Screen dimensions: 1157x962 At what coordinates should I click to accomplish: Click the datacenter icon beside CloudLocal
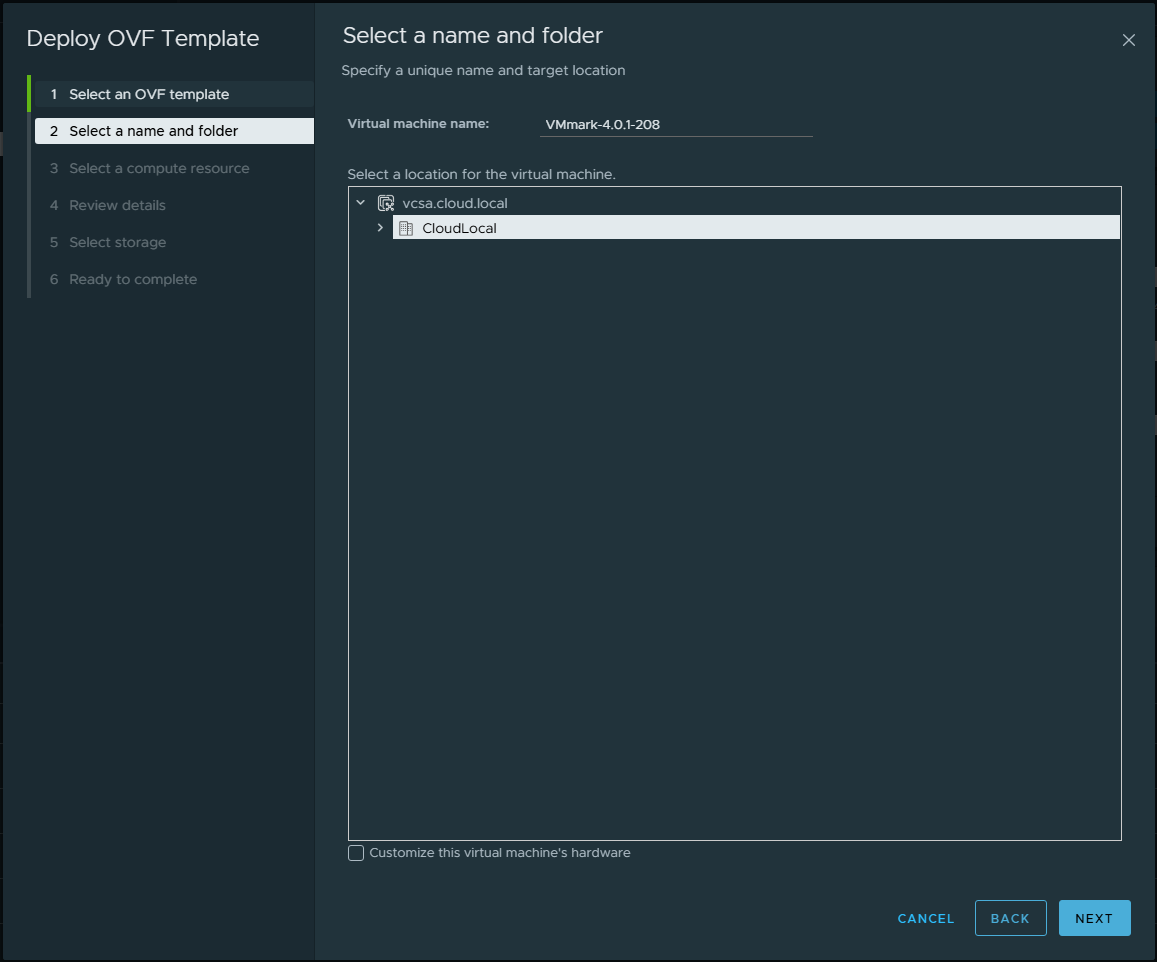click(406, 228)
